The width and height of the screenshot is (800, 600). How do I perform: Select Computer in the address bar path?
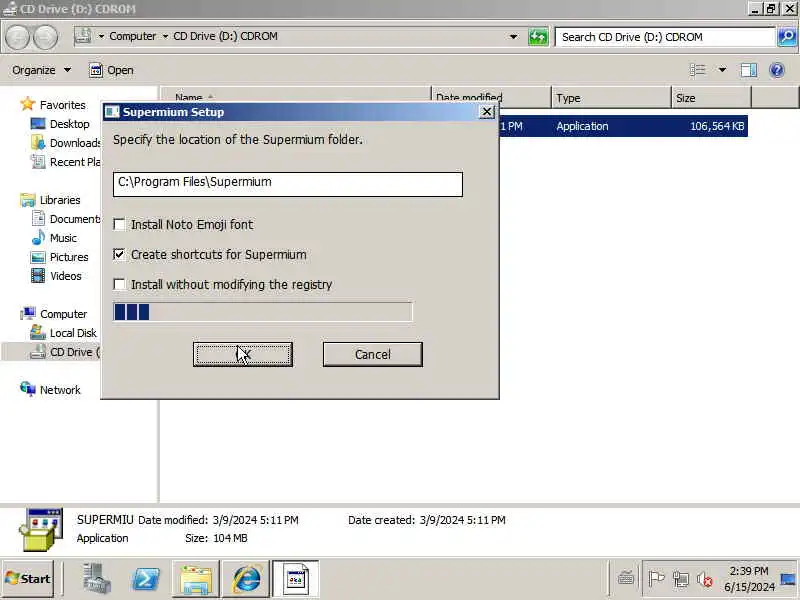(133, 36)
